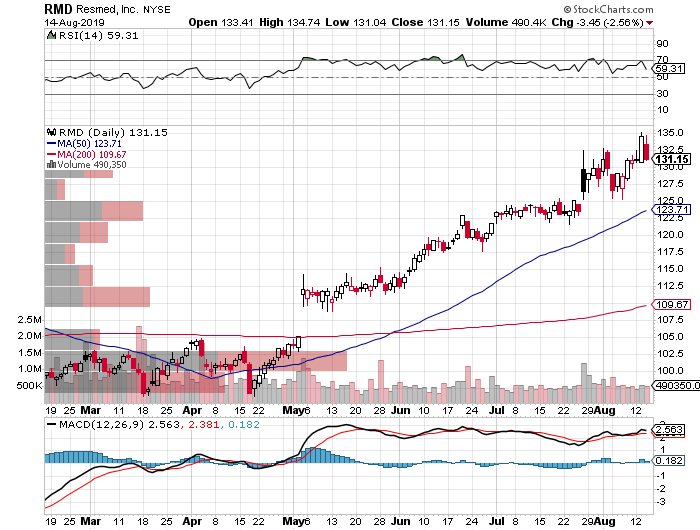Image resolution: width=700 pixels, height=530 pixels.
Task: Click the RMD ticker symbol title
Action: (58, 9)
